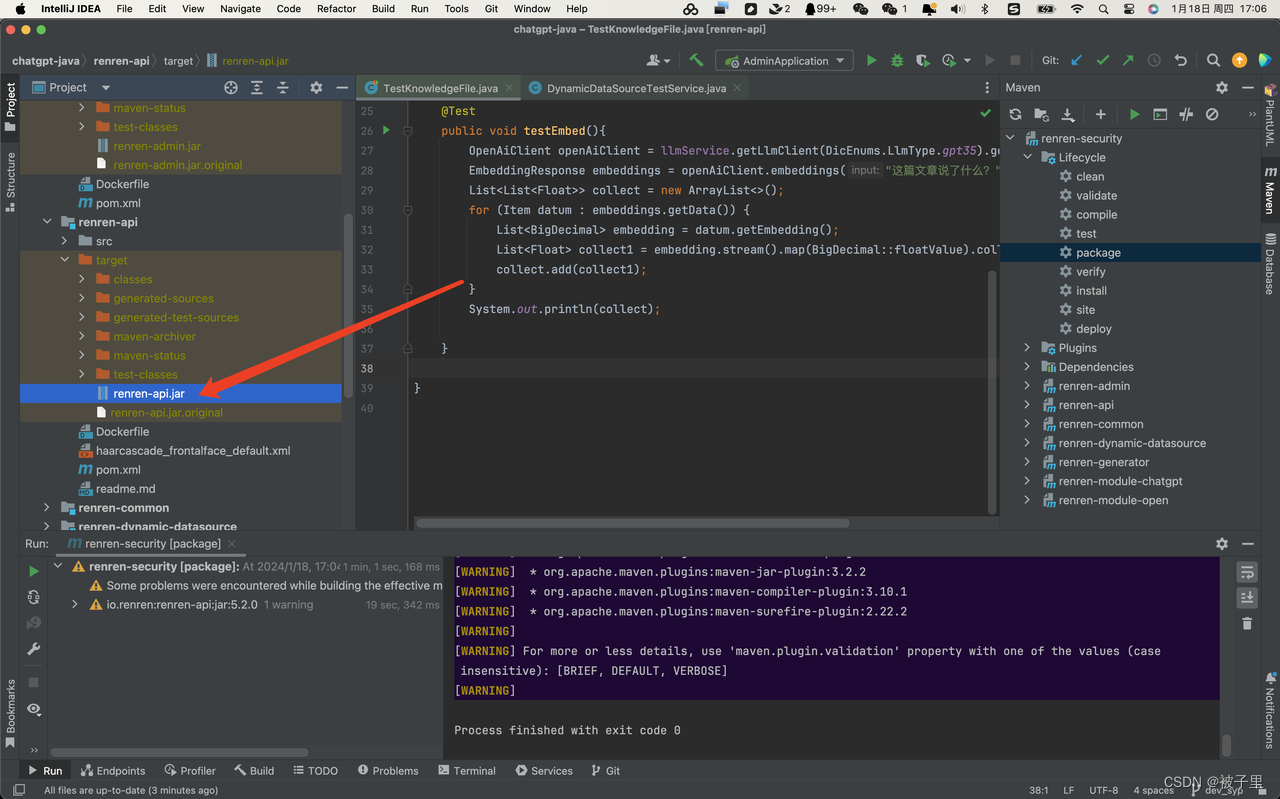The height and width of the screenshot is (799, 1280).
Task: Toggle Maven skip tests mode
Action: coord(1212,114)
